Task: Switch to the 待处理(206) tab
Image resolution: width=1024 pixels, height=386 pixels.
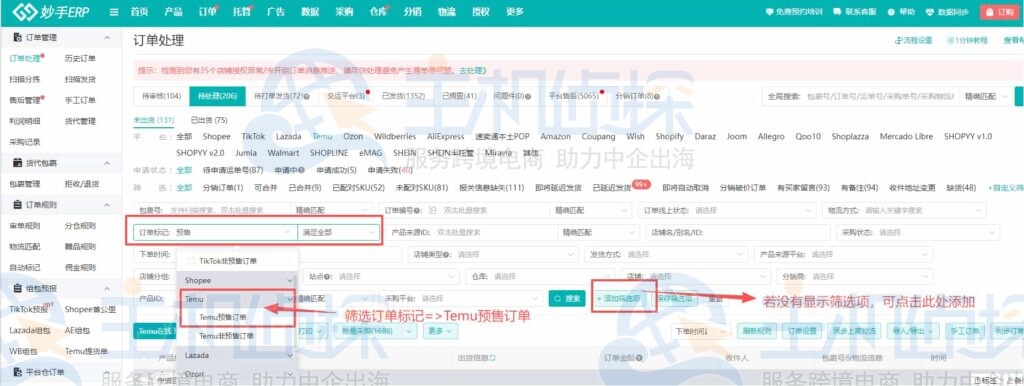Action: [217, 96]
